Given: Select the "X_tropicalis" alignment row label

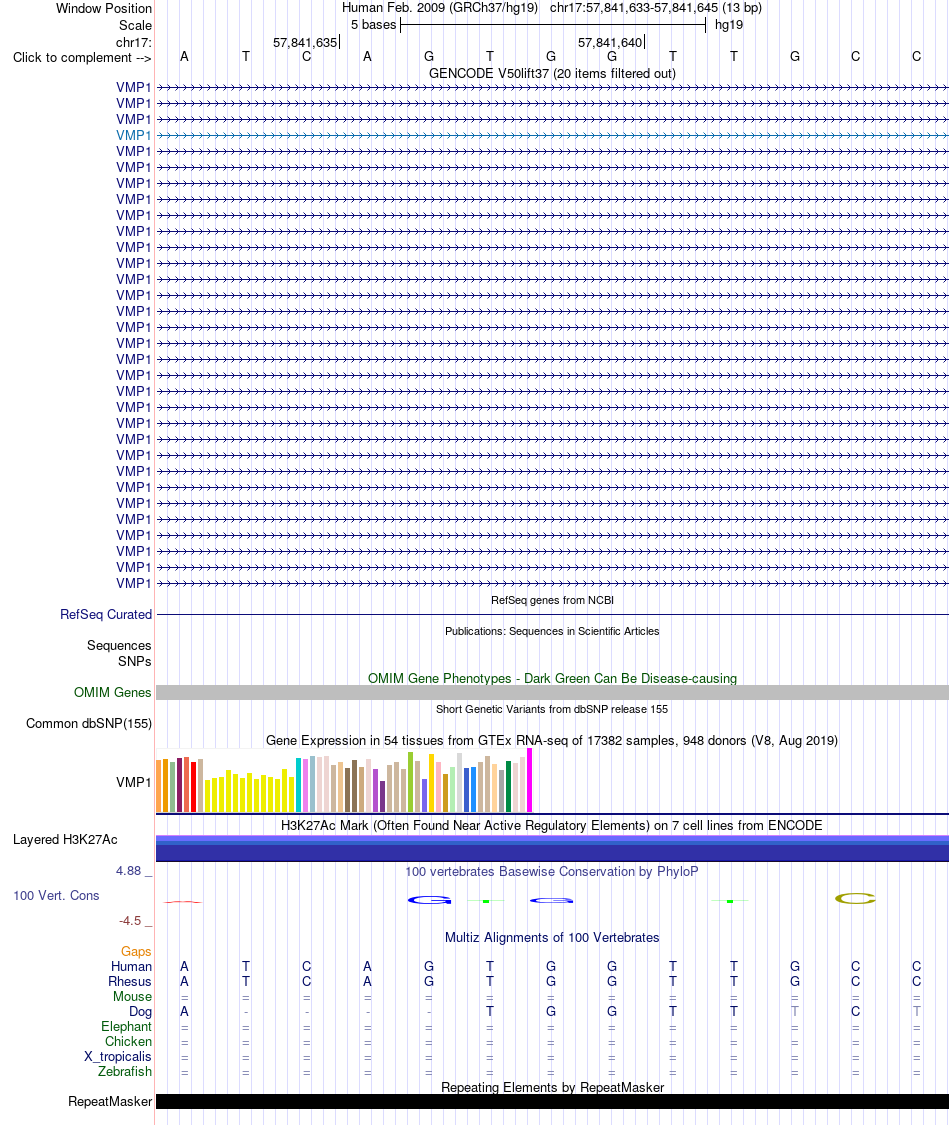Looking at the screenshot, I should pos(118,1057).
